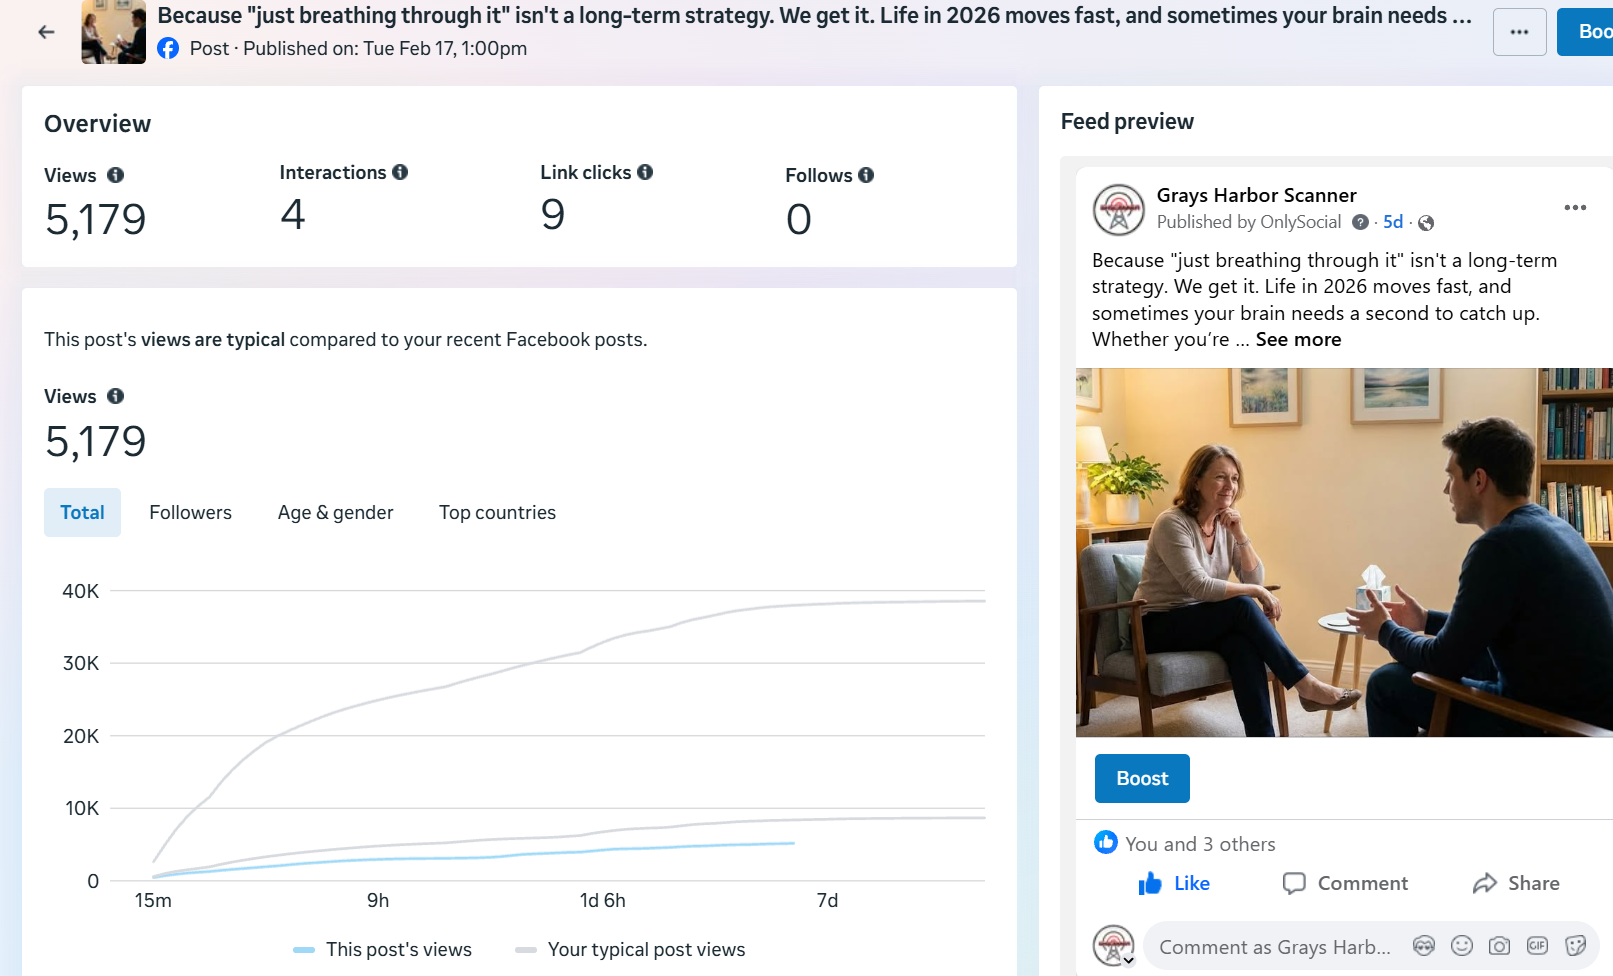Click the Link clicks info icon
Viewport: 1613px width, 976px height.
coord(645,172)
